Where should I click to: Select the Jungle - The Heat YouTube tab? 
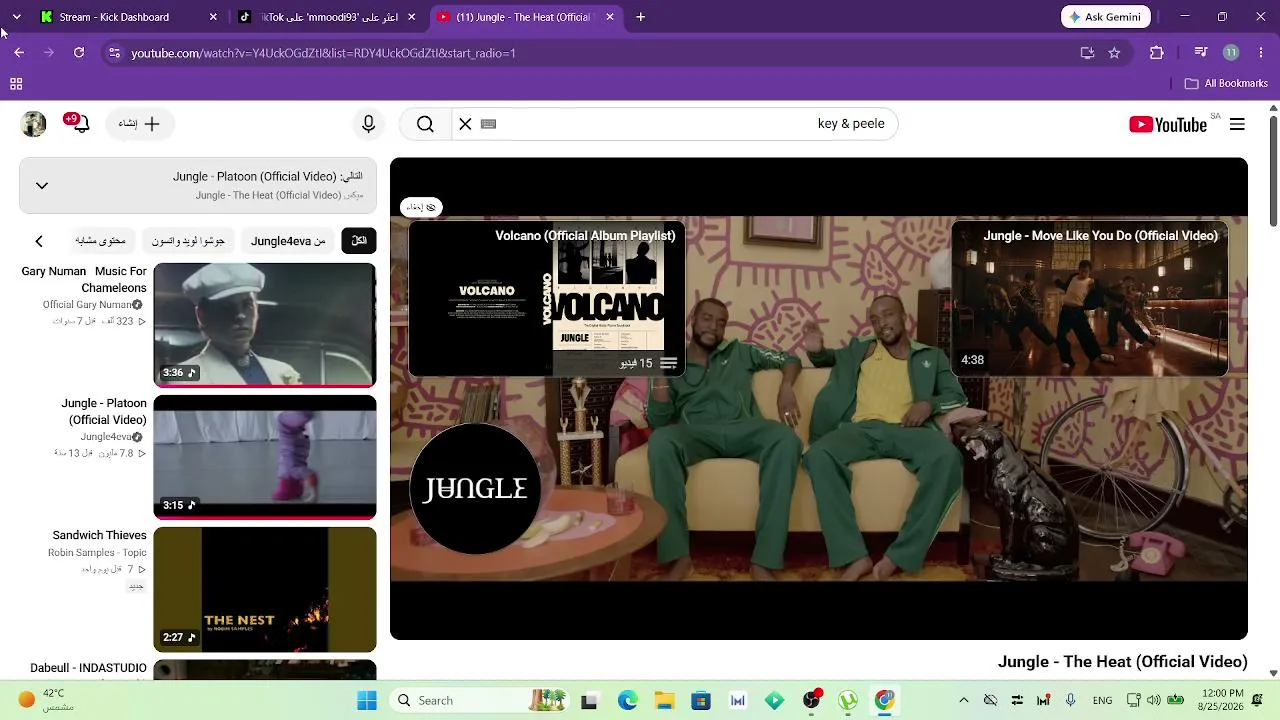pyautogui.click(x=525, y=17)
